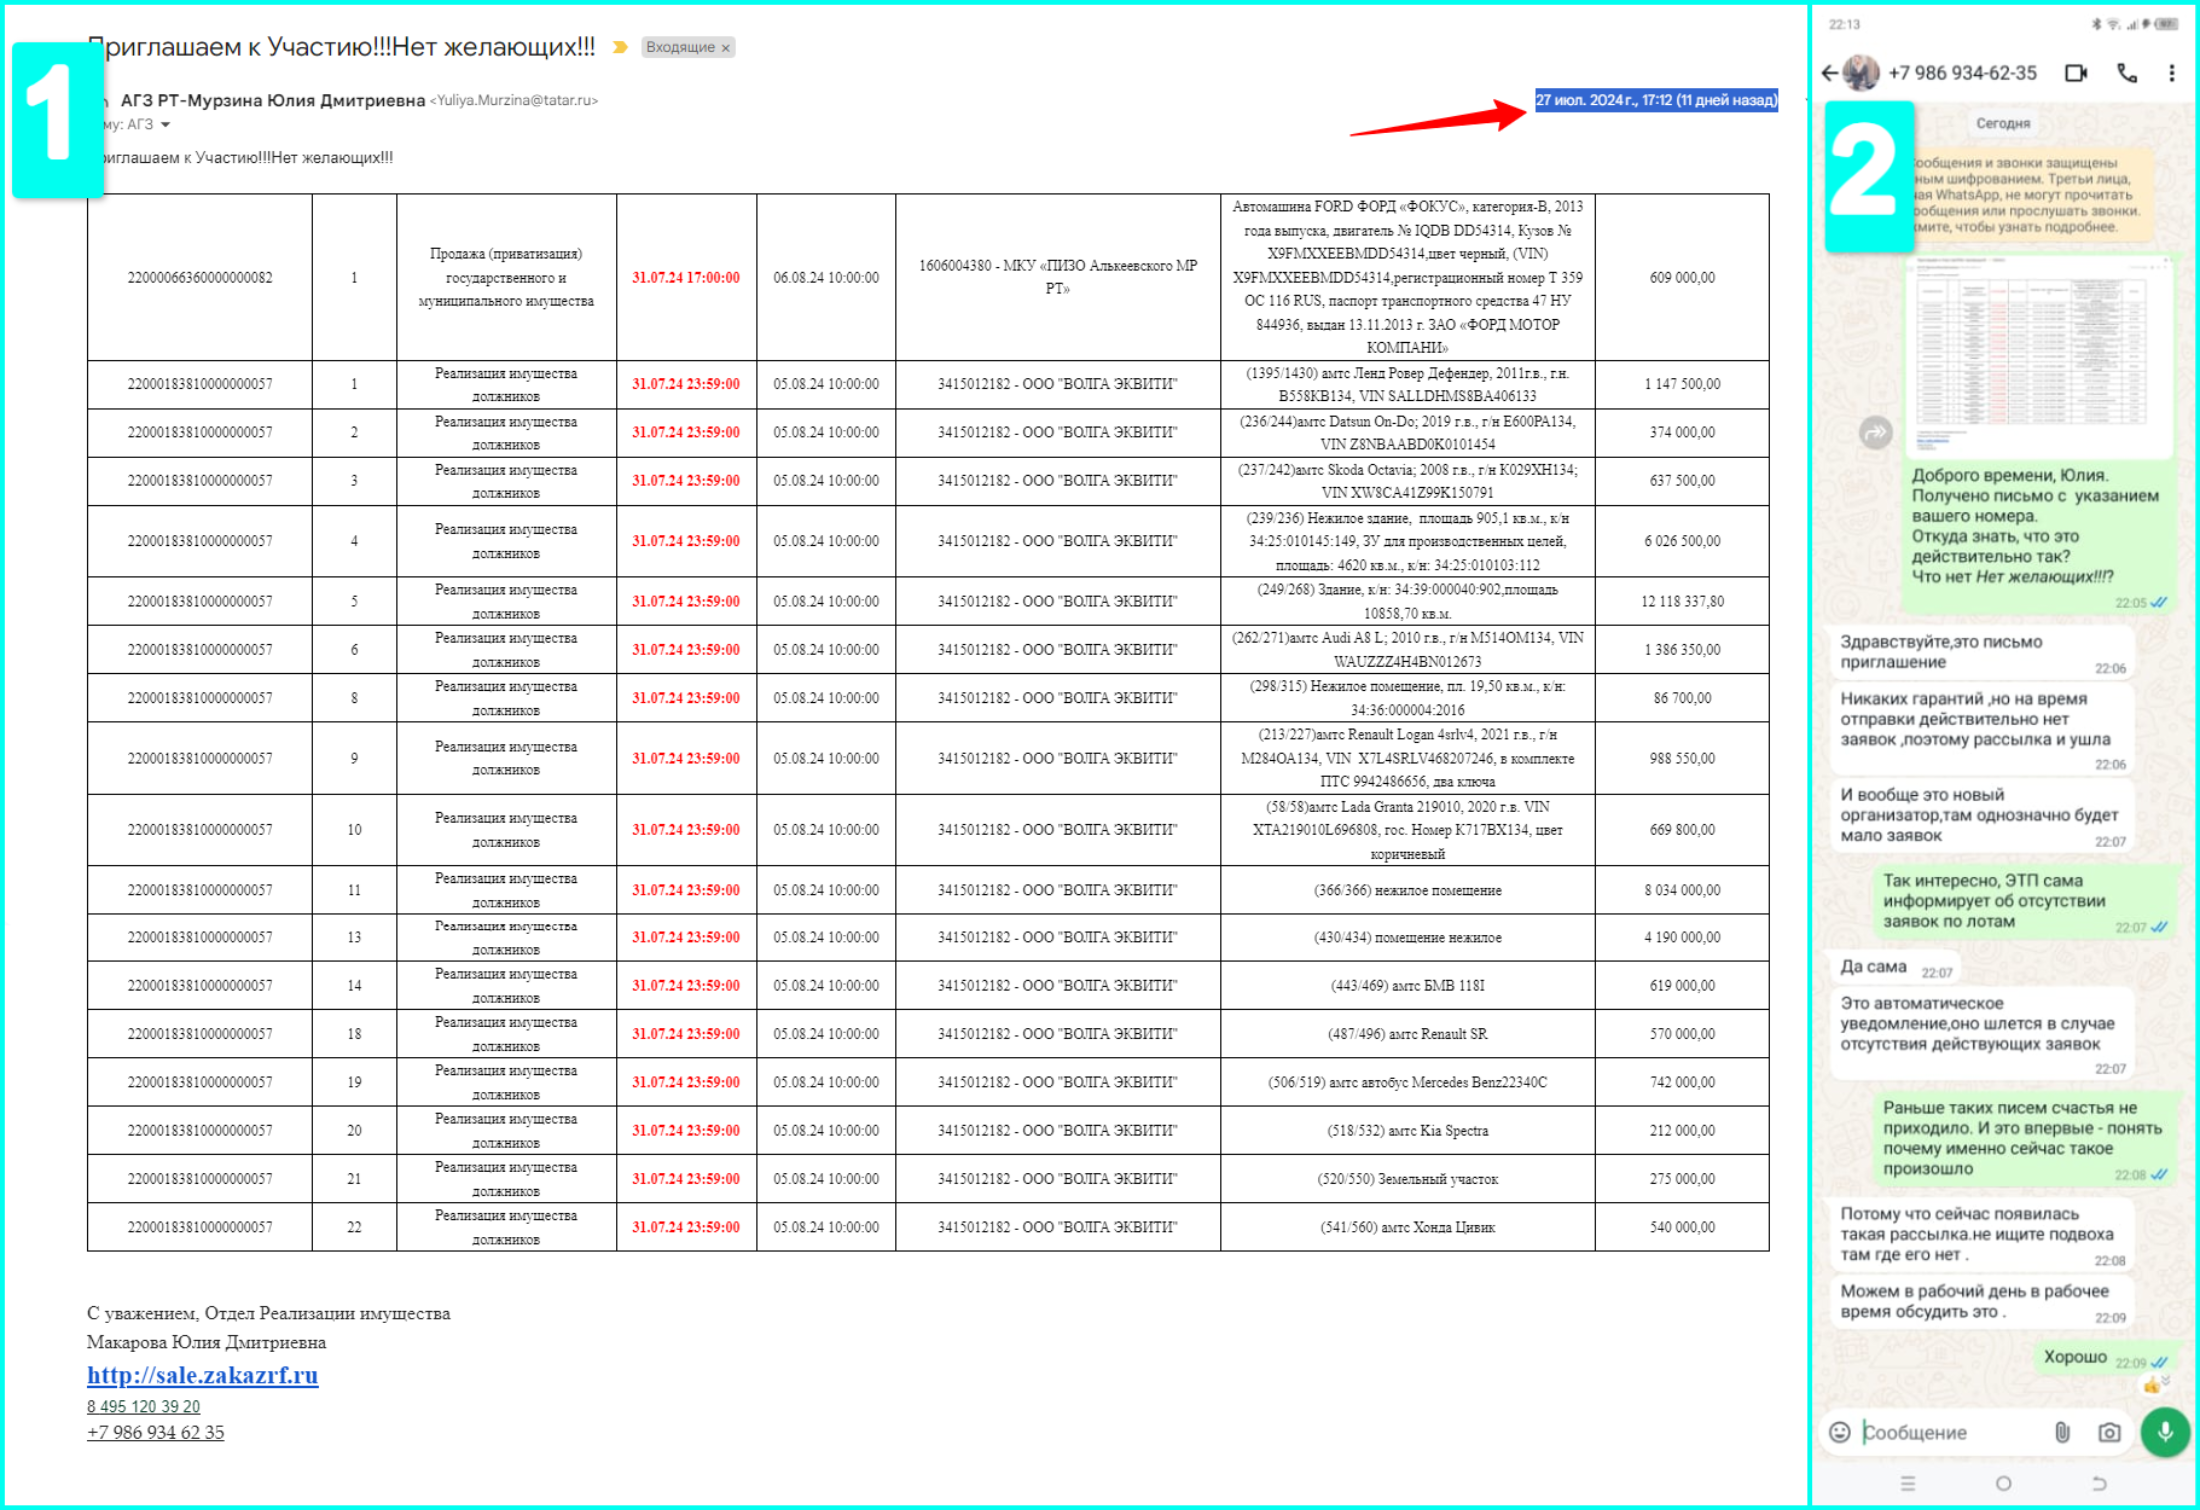Select message starting 'Потому что сейчас появилась'
The height and width of the screenshot is (1510, 2200).
pos(1981,1234)
